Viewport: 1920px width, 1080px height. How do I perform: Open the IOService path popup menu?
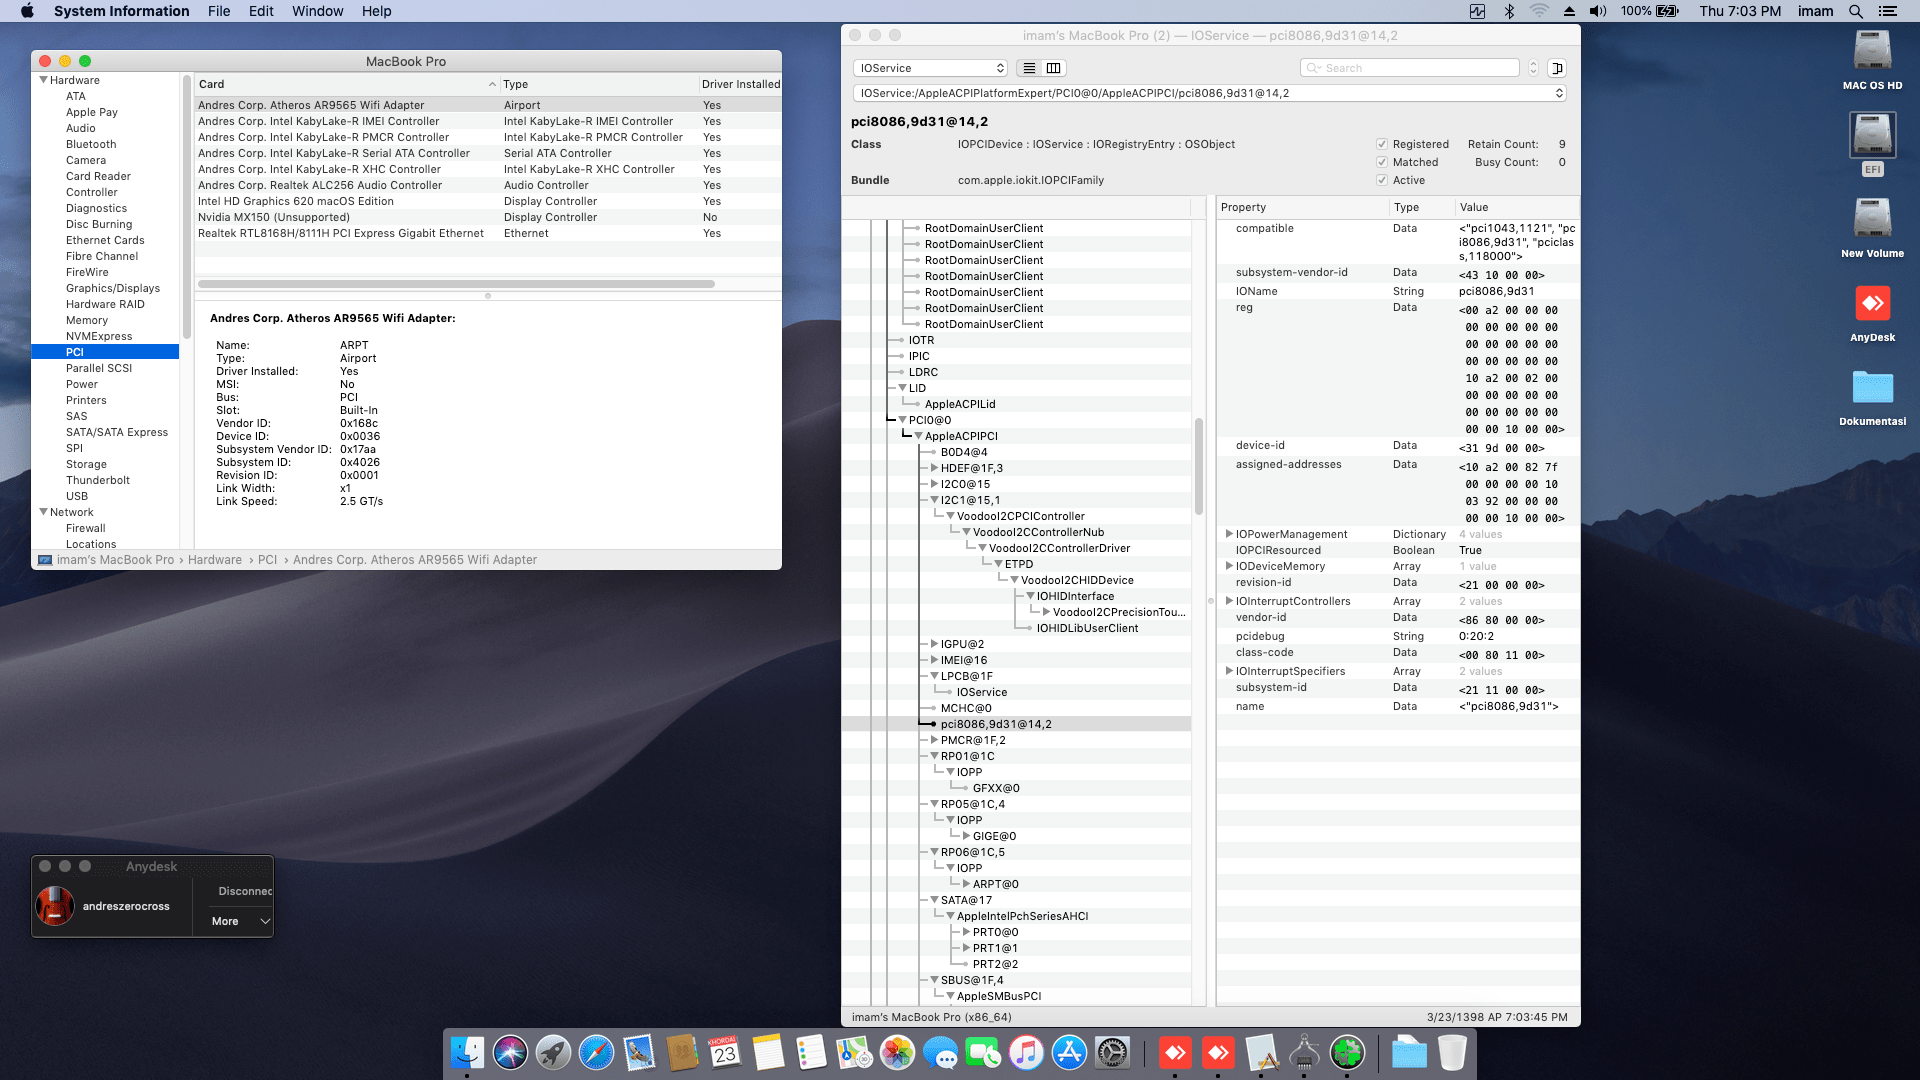(x=1209, y=93)
